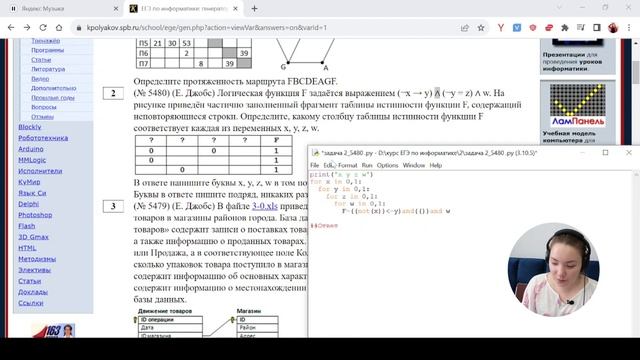Click the page vertical scrollbar thumb
The image size is (640, 360).
click(x=636, y=73)
